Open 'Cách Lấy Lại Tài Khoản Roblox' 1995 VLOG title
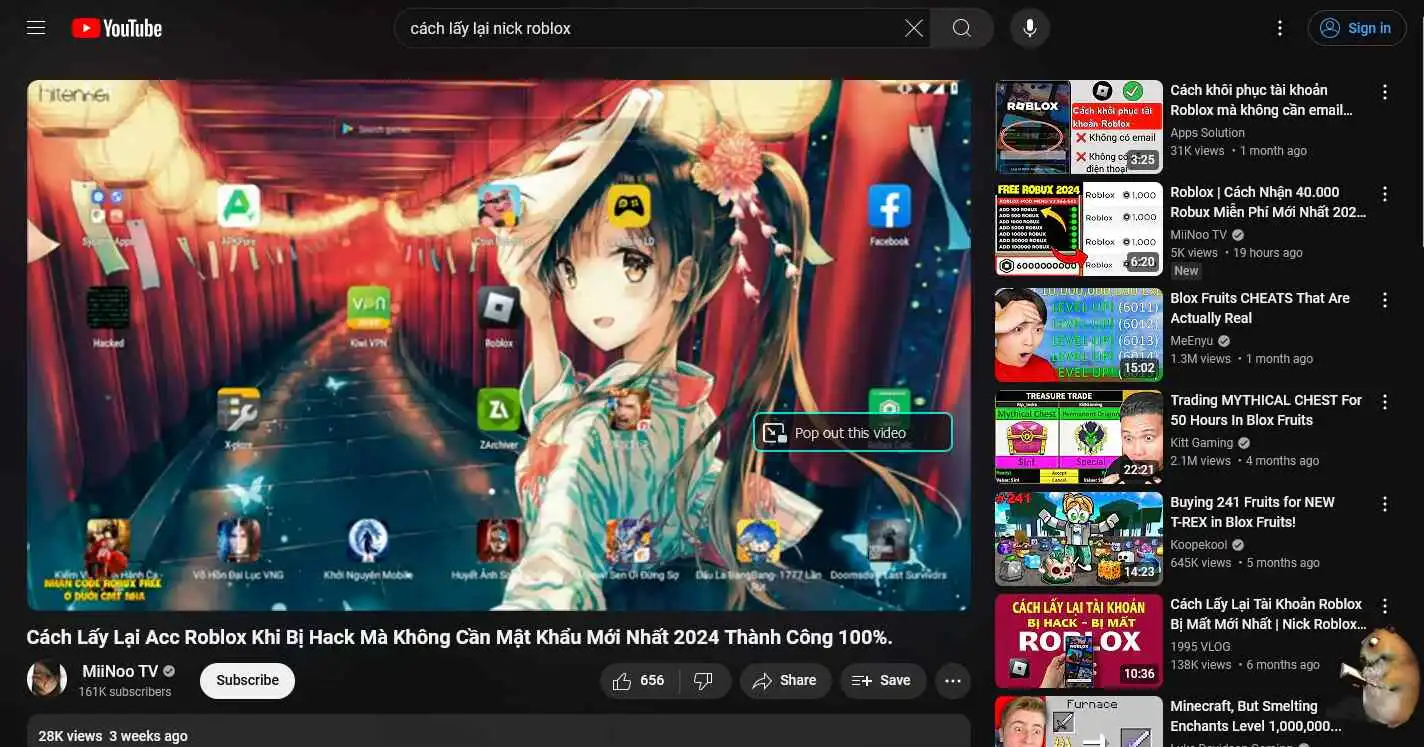 click(x=1267, y=614)
